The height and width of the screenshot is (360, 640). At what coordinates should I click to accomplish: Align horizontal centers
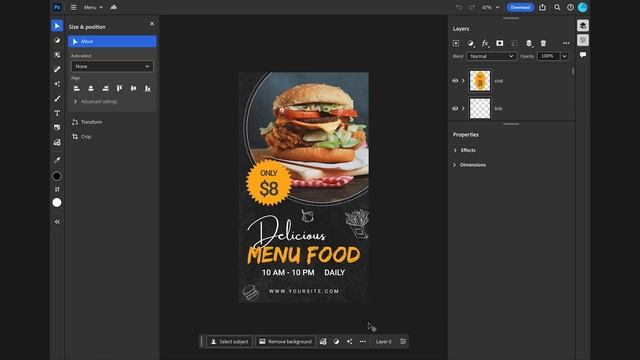point(91,88)
